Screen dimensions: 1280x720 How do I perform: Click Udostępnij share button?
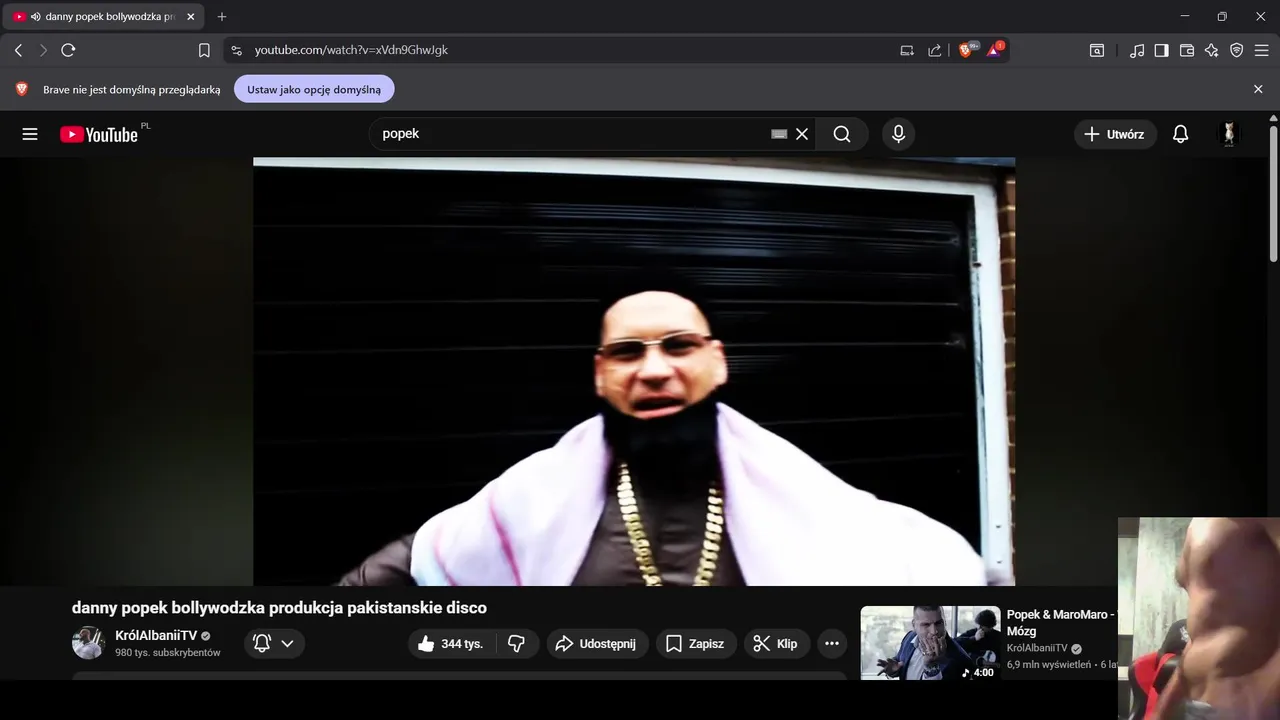[x=598, y=643]
